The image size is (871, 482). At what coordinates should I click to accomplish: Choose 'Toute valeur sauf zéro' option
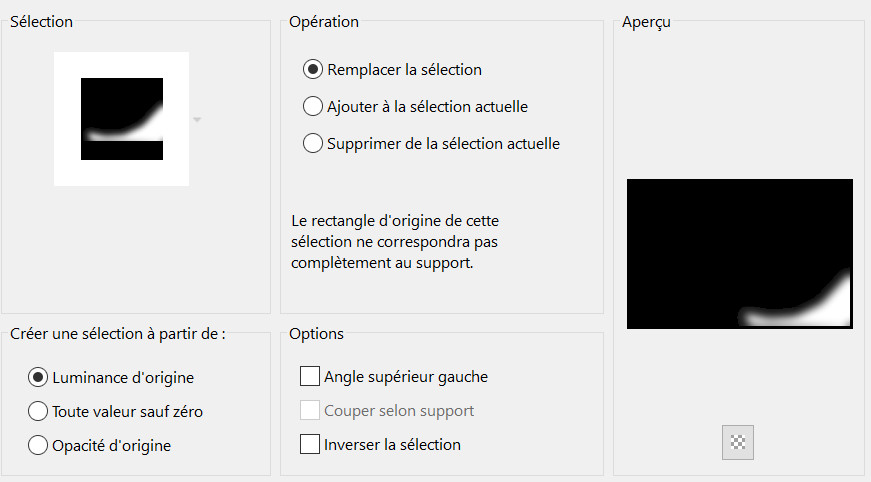(x=39, y=411)
